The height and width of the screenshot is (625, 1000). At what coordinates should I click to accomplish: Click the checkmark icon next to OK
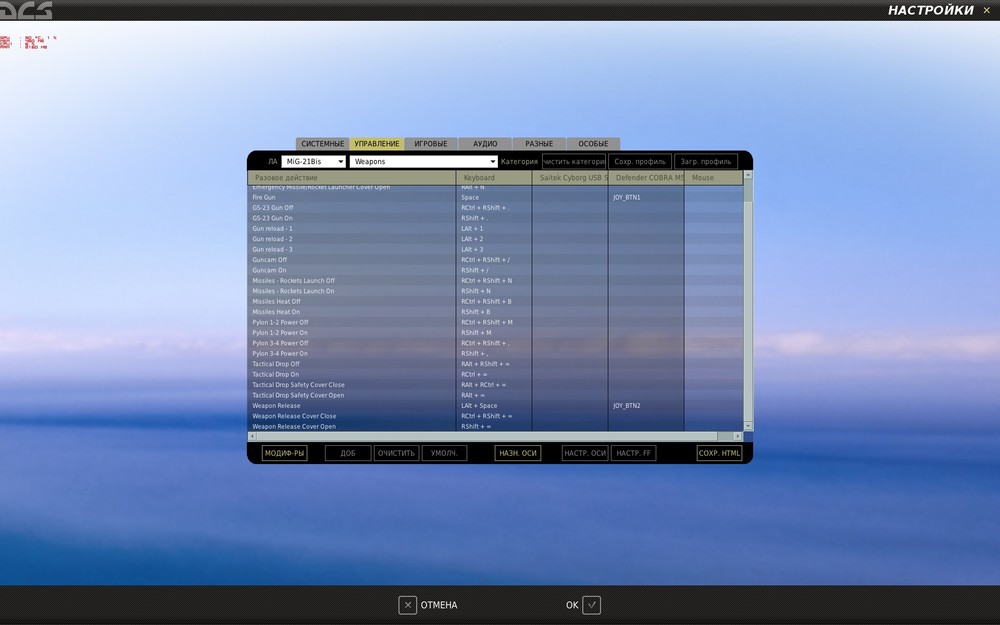[x=591, y=605]
